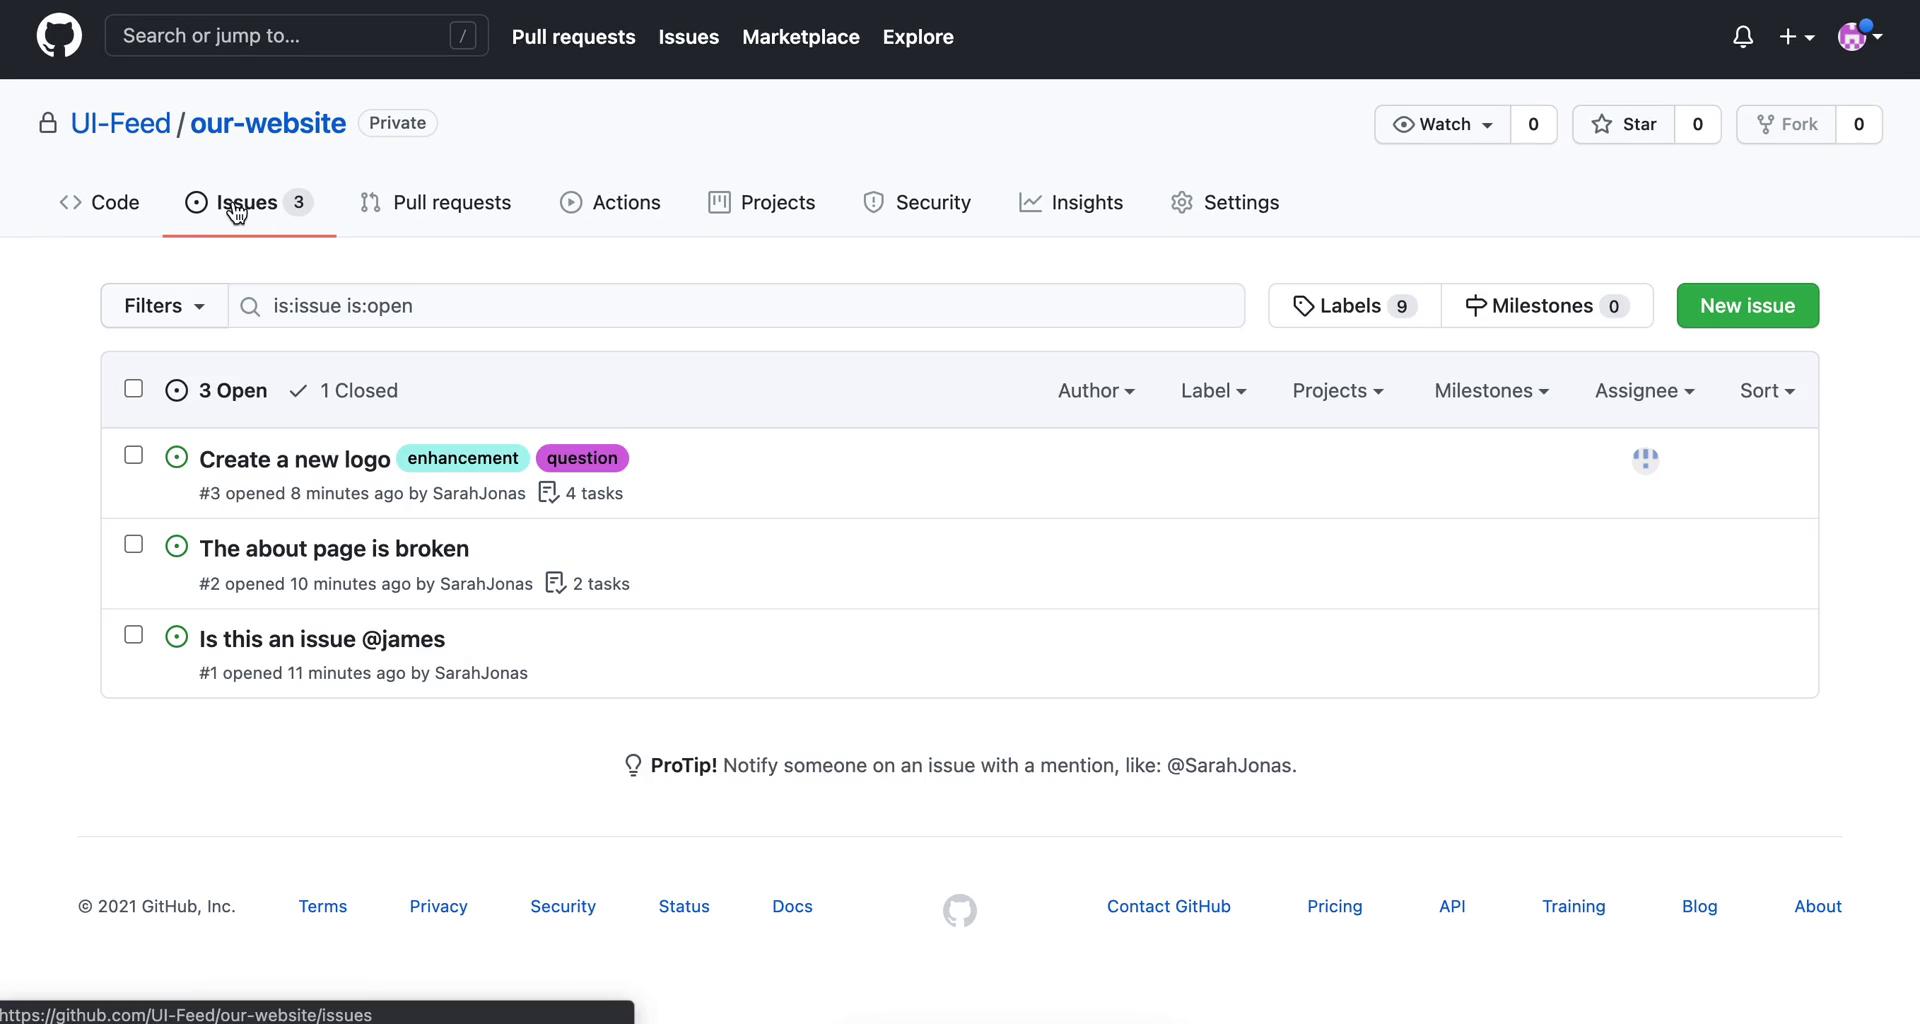
Task: Switch to the repository Pull requests tab
Action: pos(435,202)
